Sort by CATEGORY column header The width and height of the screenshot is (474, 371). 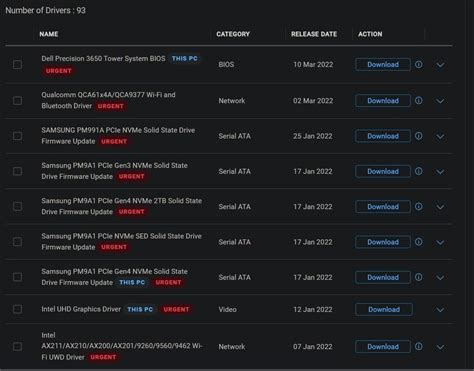coord(233,34)
